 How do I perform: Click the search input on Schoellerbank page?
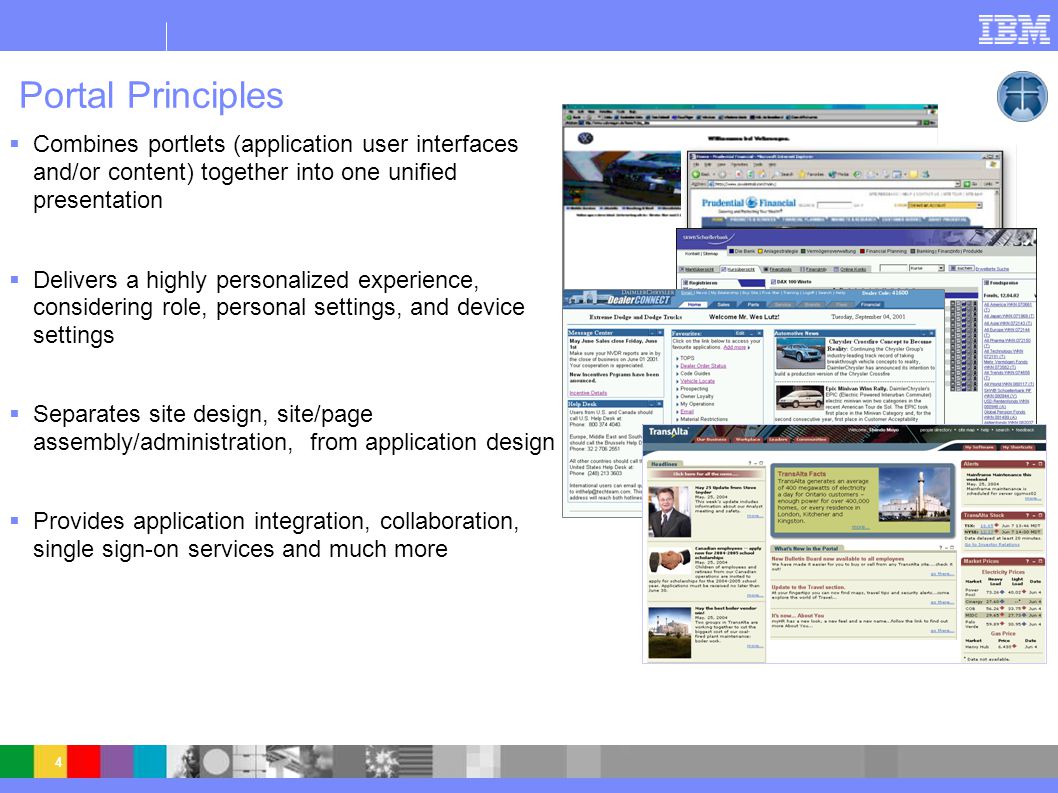pos(893,269)
